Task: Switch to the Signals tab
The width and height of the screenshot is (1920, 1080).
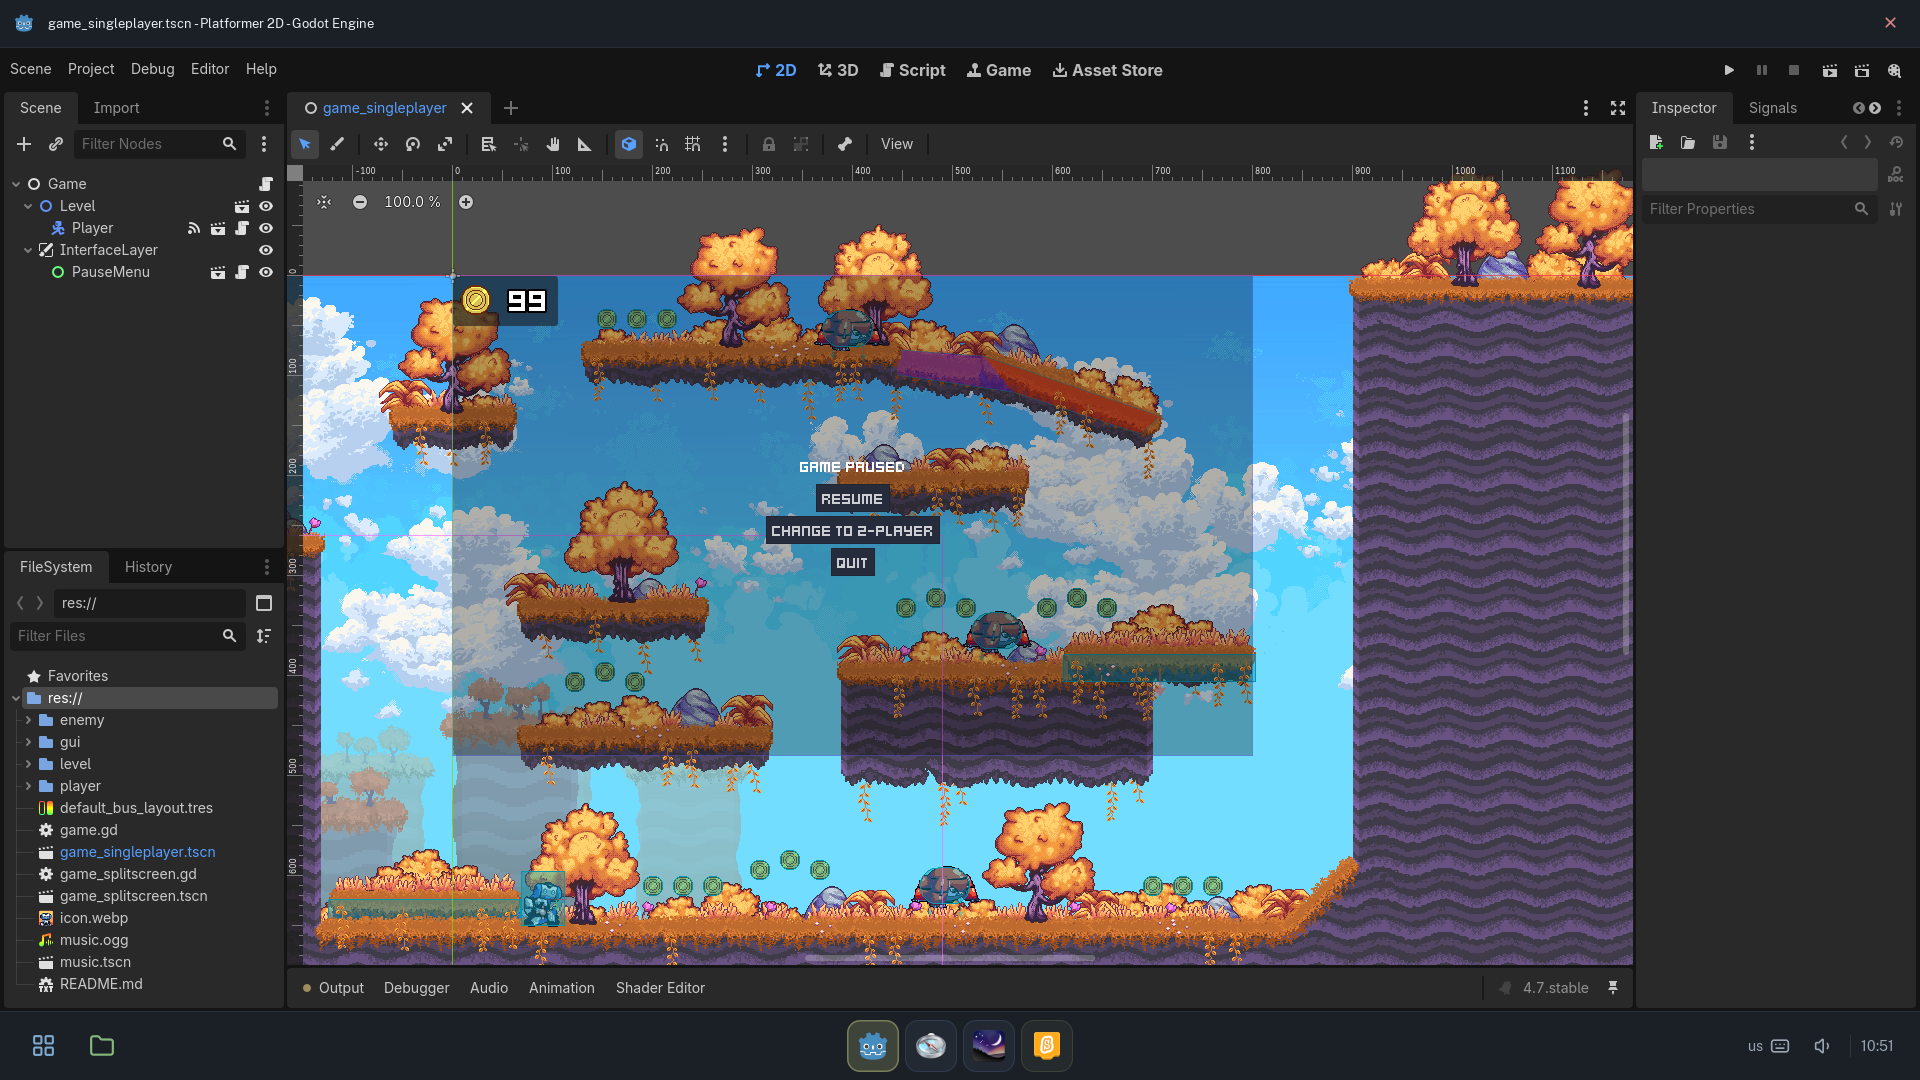Action: pyautogui.click(x=1772, y=108)
